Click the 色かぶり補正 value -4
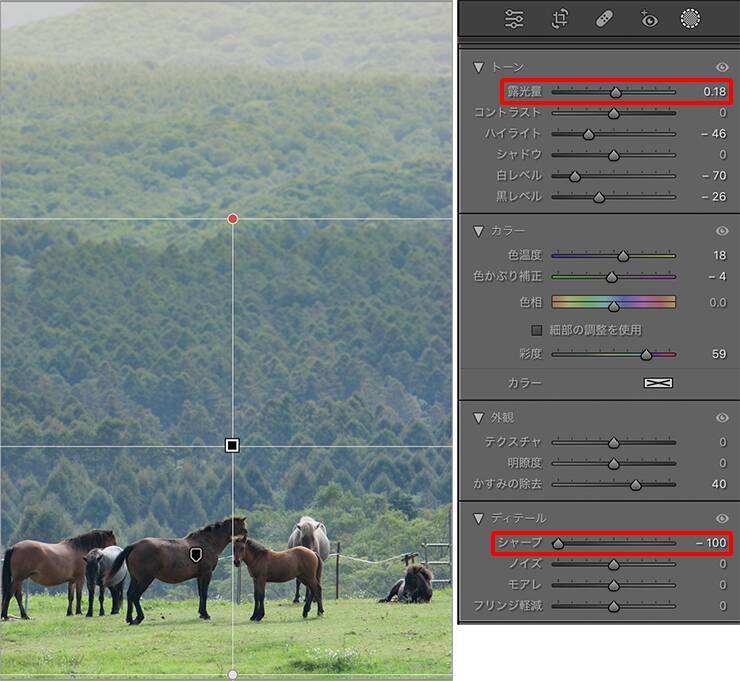This screenshot has height=681, width=740. [x=717, y=276]
